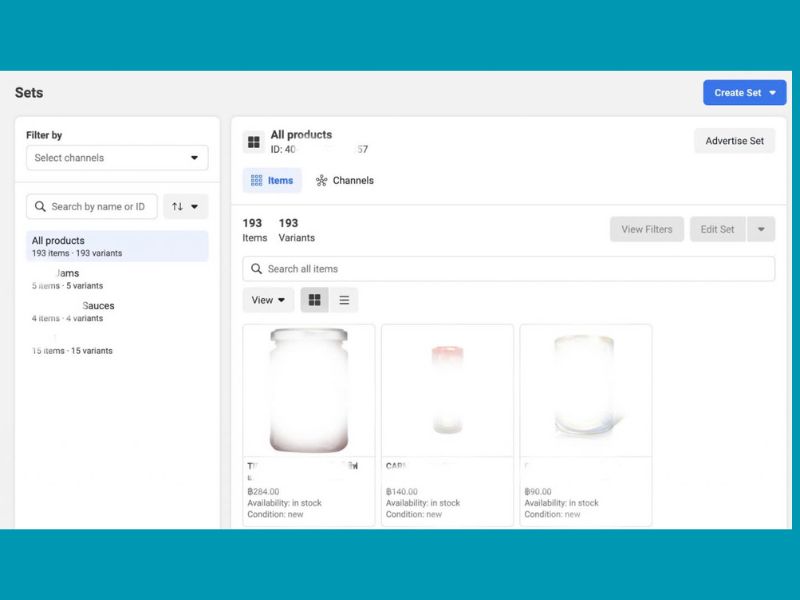The width and height of the screenshot is (800, 600).
Task: Open the product thumbnail priced ฿90.00
Action: click(586, 390)
